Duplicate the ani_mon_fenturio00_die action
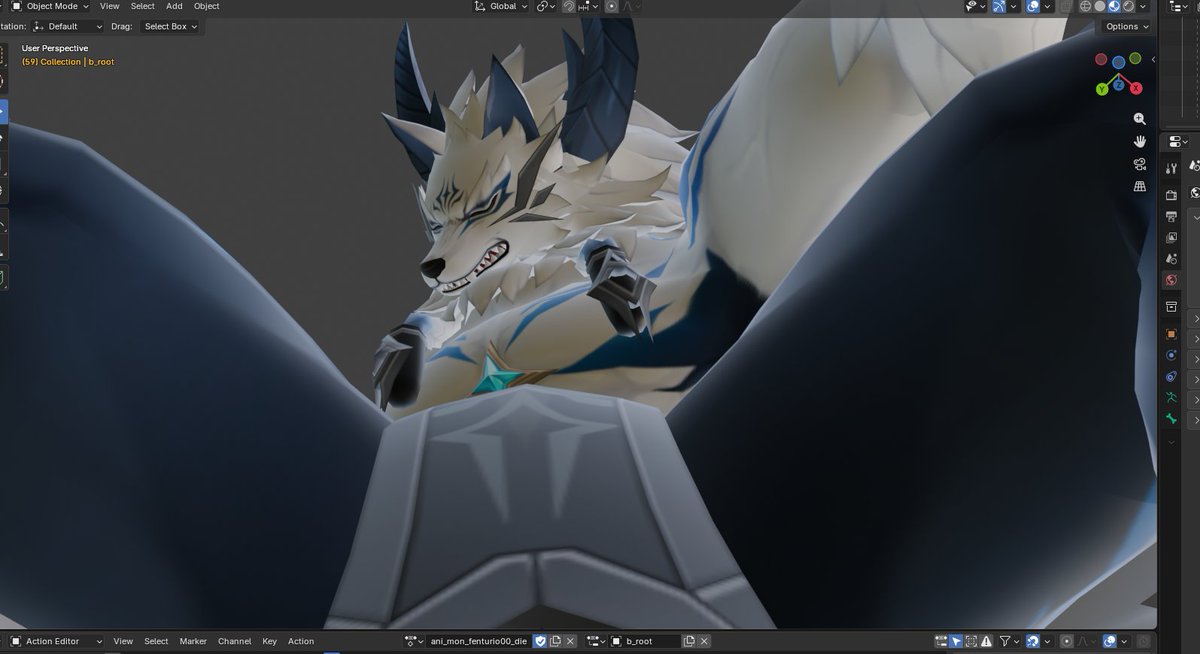Image resolution: width=1200 pixels, height=654 pixels. pos(555,641)
